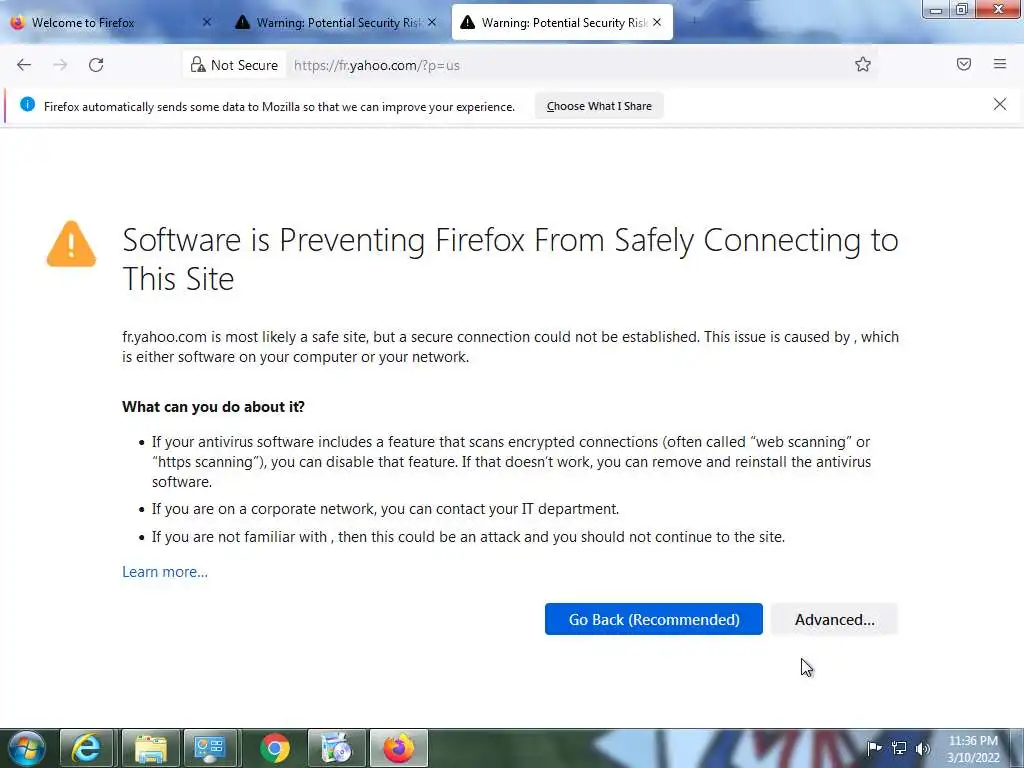
Task: Click the reload page icon
Action: pyautogui.click(x=96, y=65)
